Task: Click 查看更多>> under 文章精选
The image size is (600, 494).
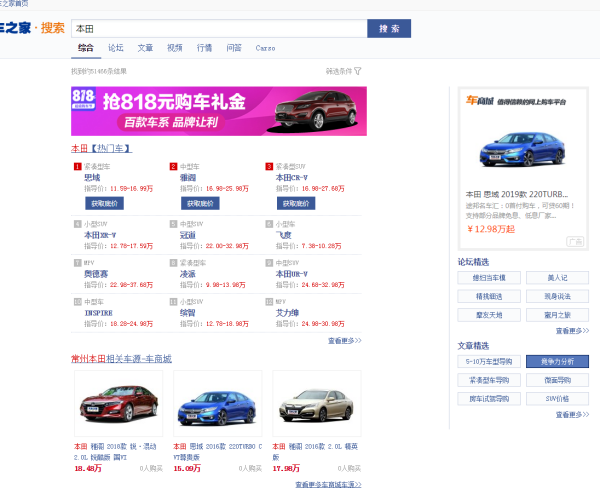Action: [572, 414]
